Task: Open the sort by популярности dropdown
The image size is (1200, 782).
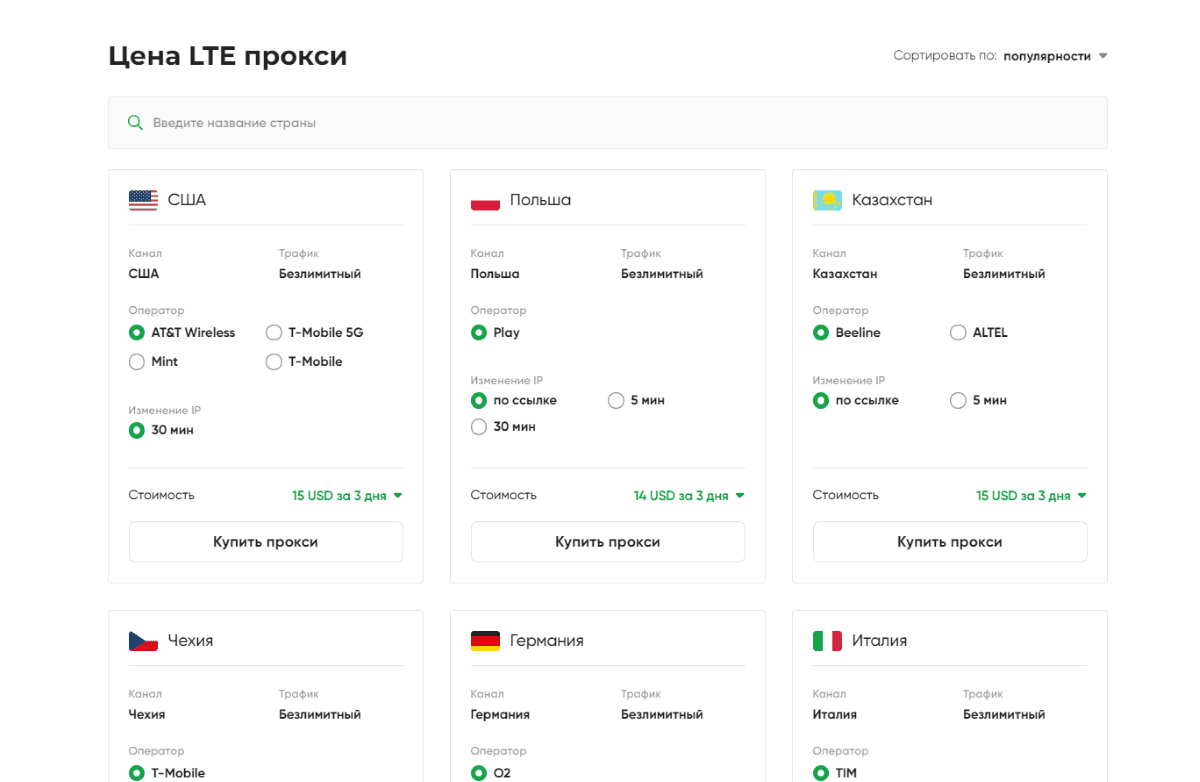Action: [1055, 56]
